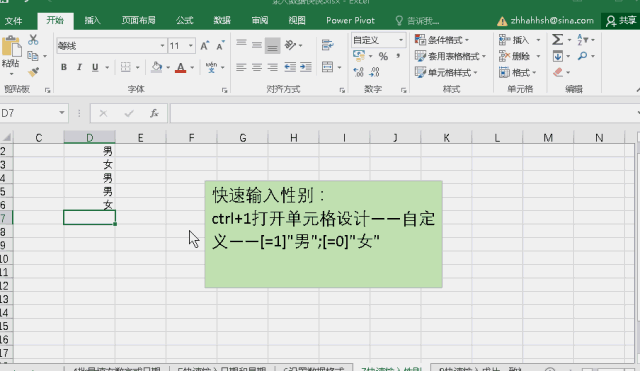Apply comma style
640x371 pixels.
click(398, 56)
